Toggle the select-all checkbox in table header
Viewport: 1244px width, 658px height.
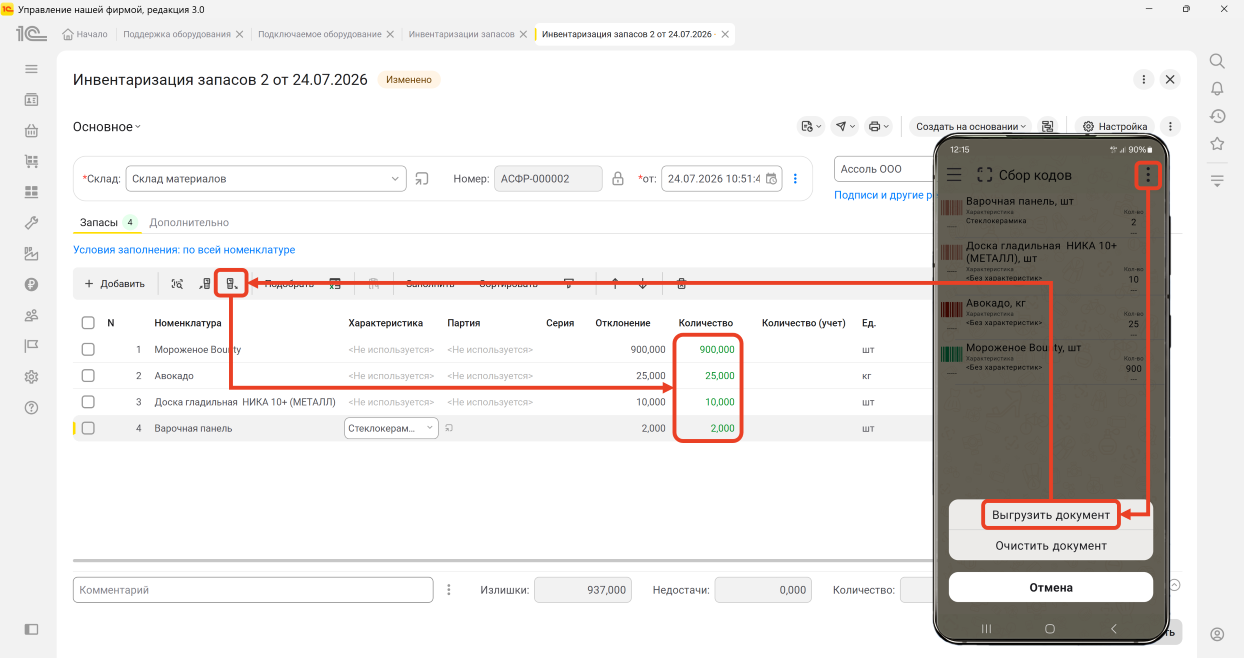pyautogui.click(x=88, y=323)
